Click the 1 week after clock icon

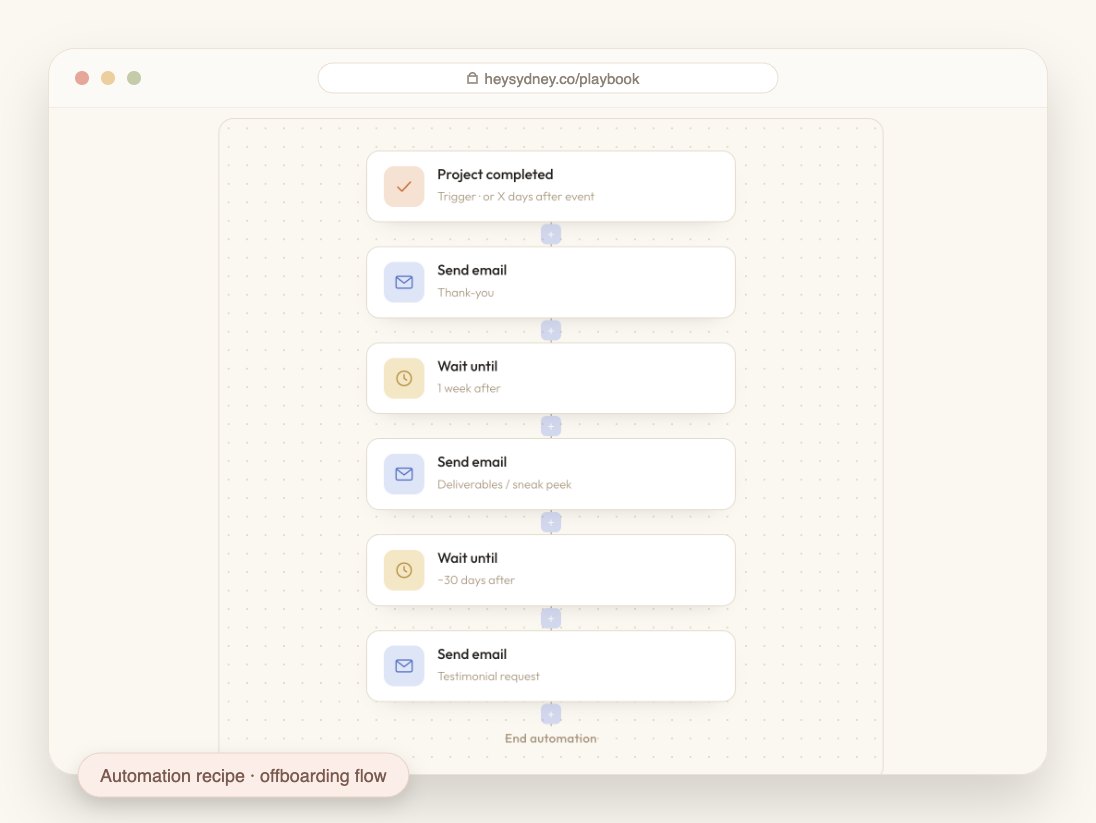pyautogui.click(x=404, y=378)
